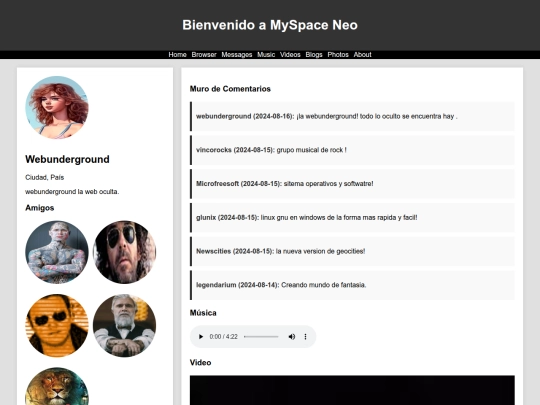This screenshot has width=540, height=405.
Task: Play the audio track in Música
Action: 201,336
